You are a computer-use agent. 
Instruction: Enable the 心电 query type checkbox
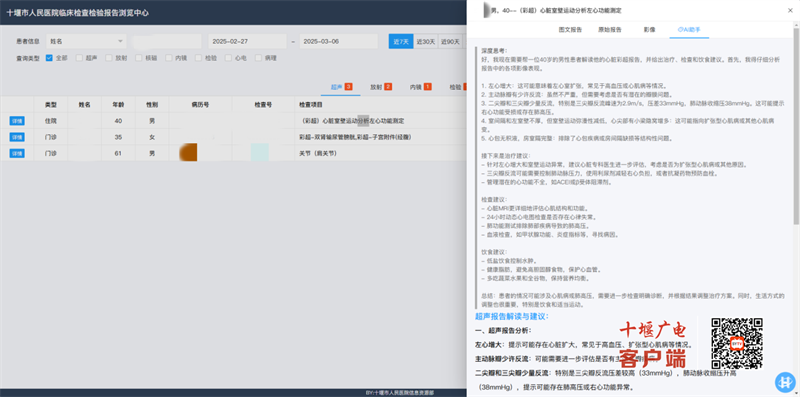click(x=228, y=58)
